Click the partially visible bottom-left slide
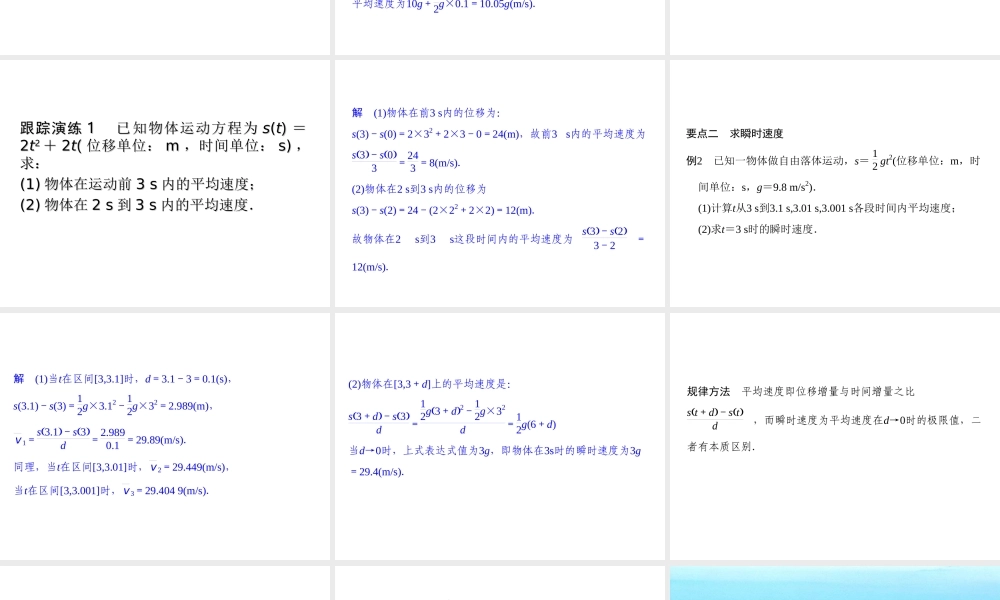Image resolution: width=1000 pixels, height=600 pixels. [165, 583]
